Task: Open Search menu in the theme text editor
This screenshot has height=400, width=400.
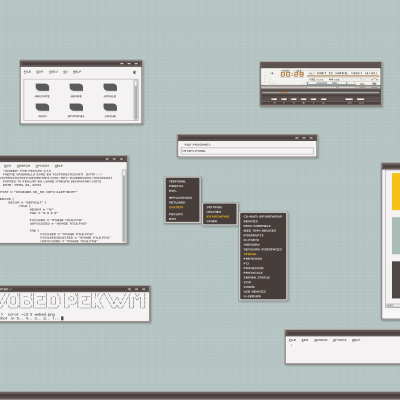Action: (x=23, y=166)
